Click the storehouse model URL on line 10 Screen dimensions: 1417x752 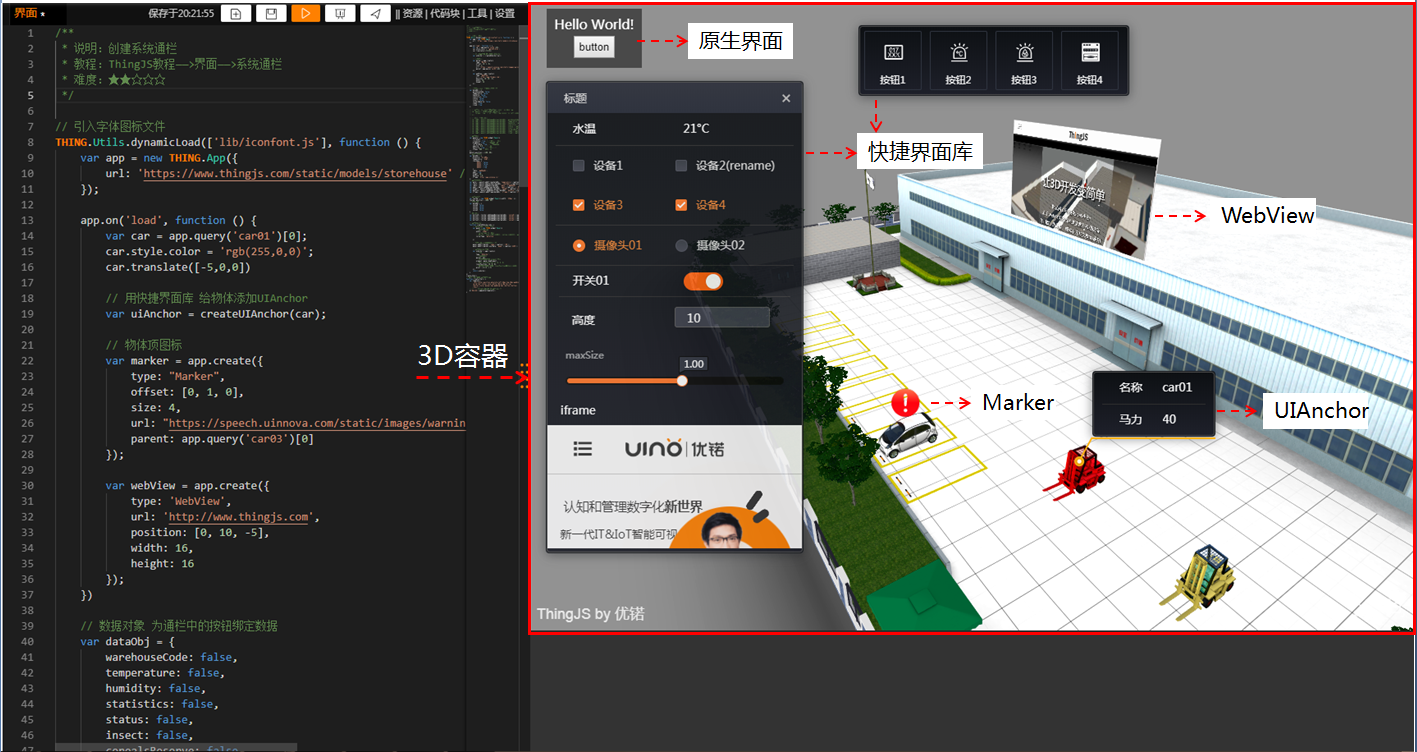pyautogui.click(x=297, y=173)
